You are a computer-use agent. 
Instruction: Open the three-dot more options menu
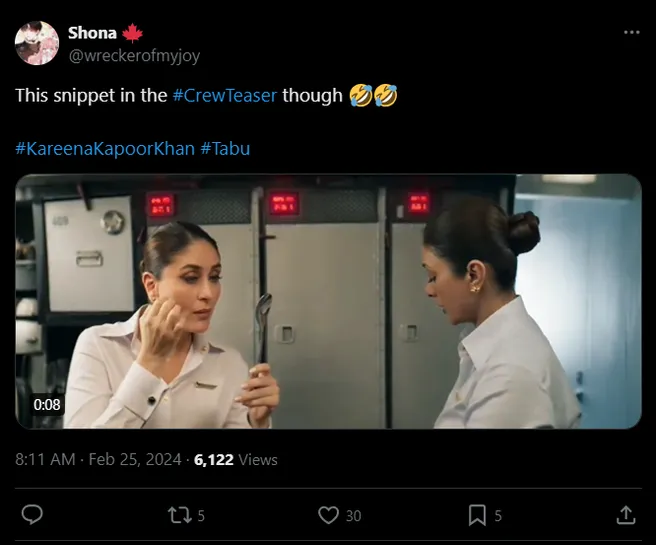click(631, 32)
